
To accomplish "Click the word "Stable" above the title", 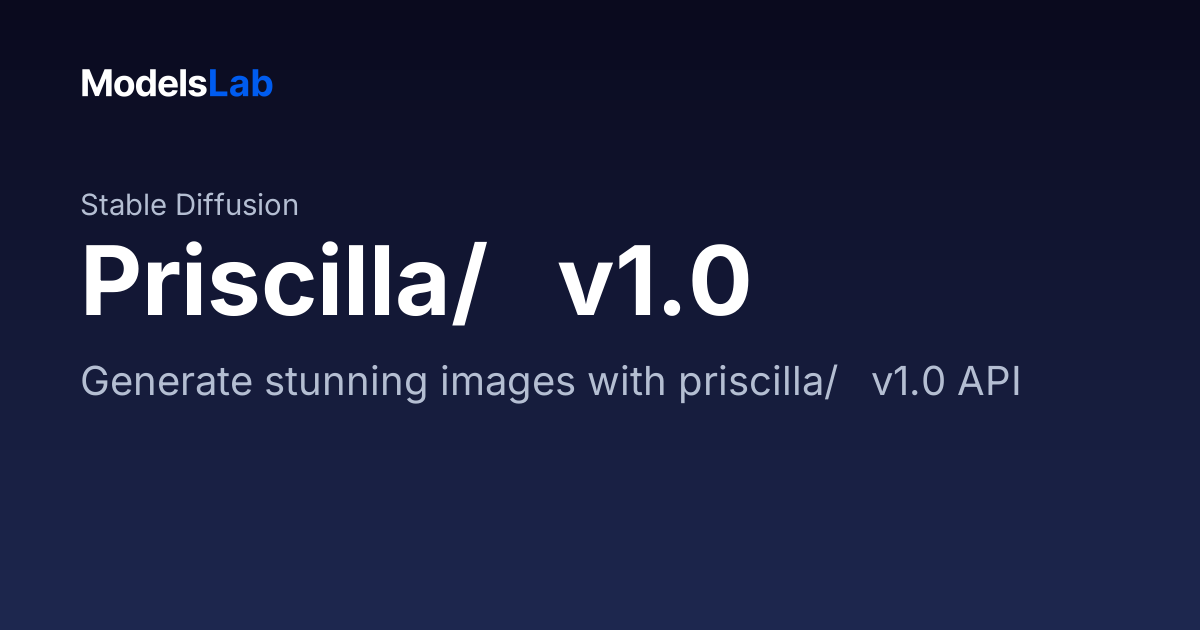I will pyautogui.click(x=124, y=205).
